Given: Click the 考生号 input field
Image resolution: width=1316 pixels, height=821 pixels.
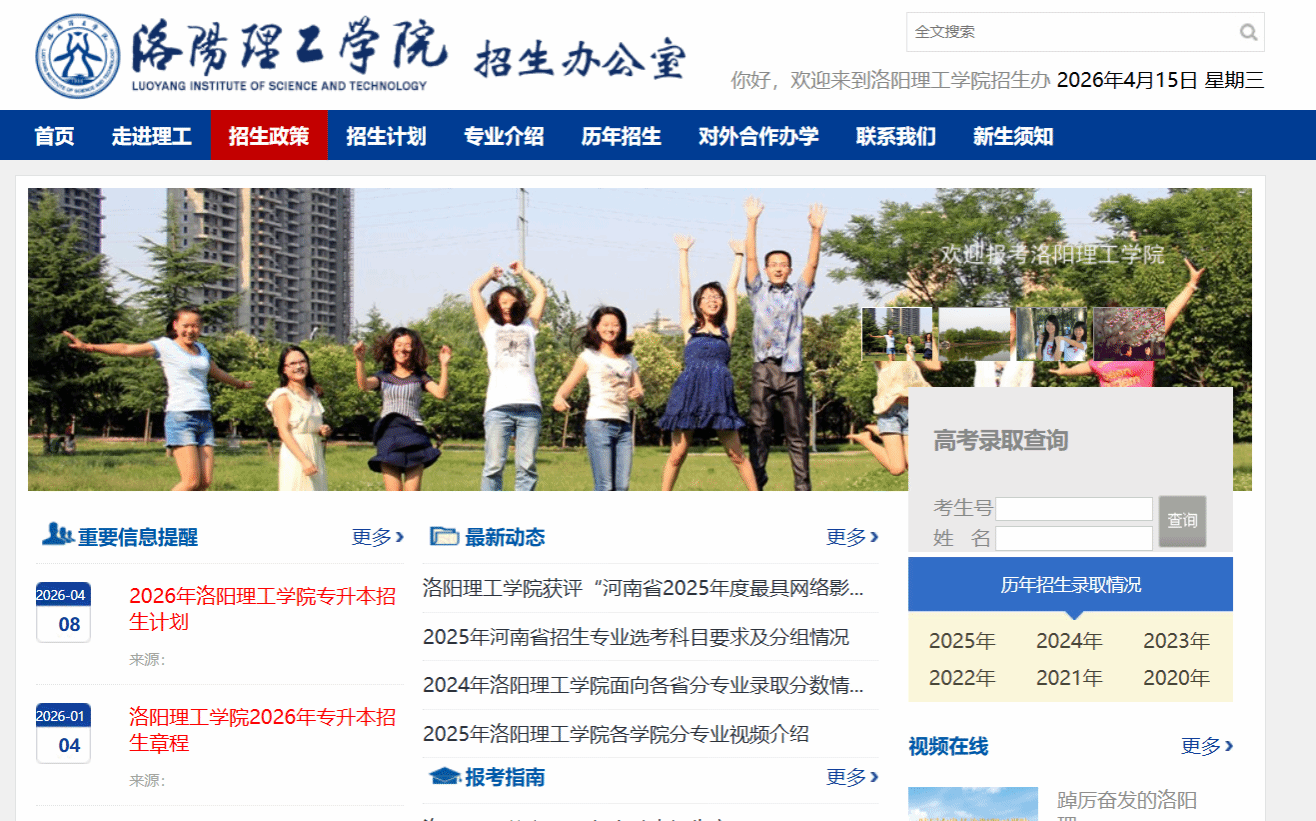Looking at the screenshot, I should click(1073, 509).
